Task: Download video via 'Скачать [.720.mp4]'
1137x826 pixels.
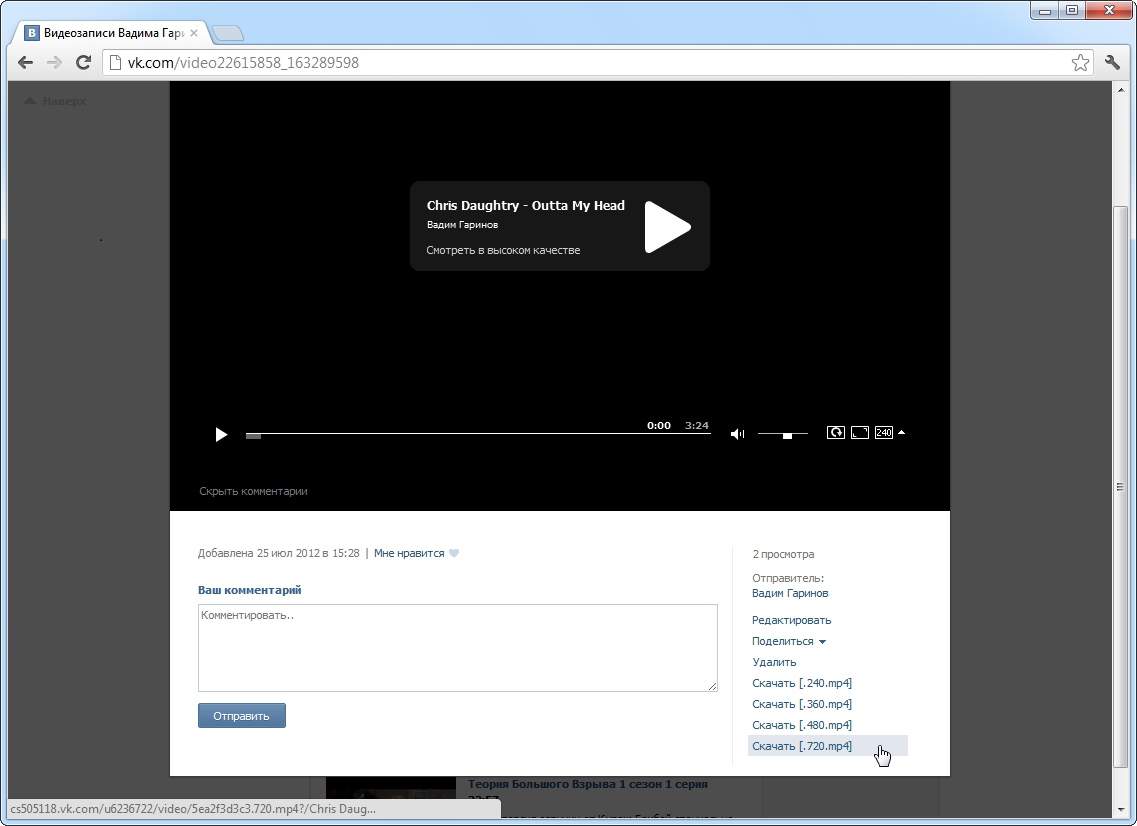Action: click(x=827, y=746)
